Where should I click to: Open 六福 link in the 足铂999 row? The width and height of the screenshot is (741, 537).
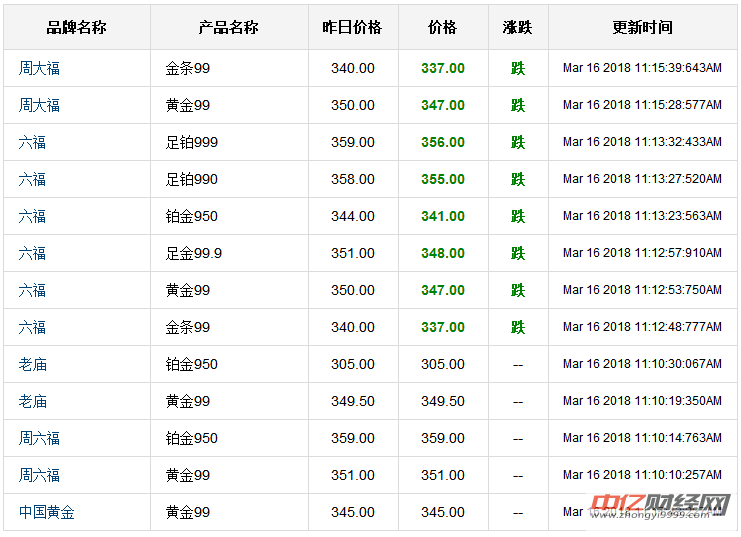pos(32,142)
